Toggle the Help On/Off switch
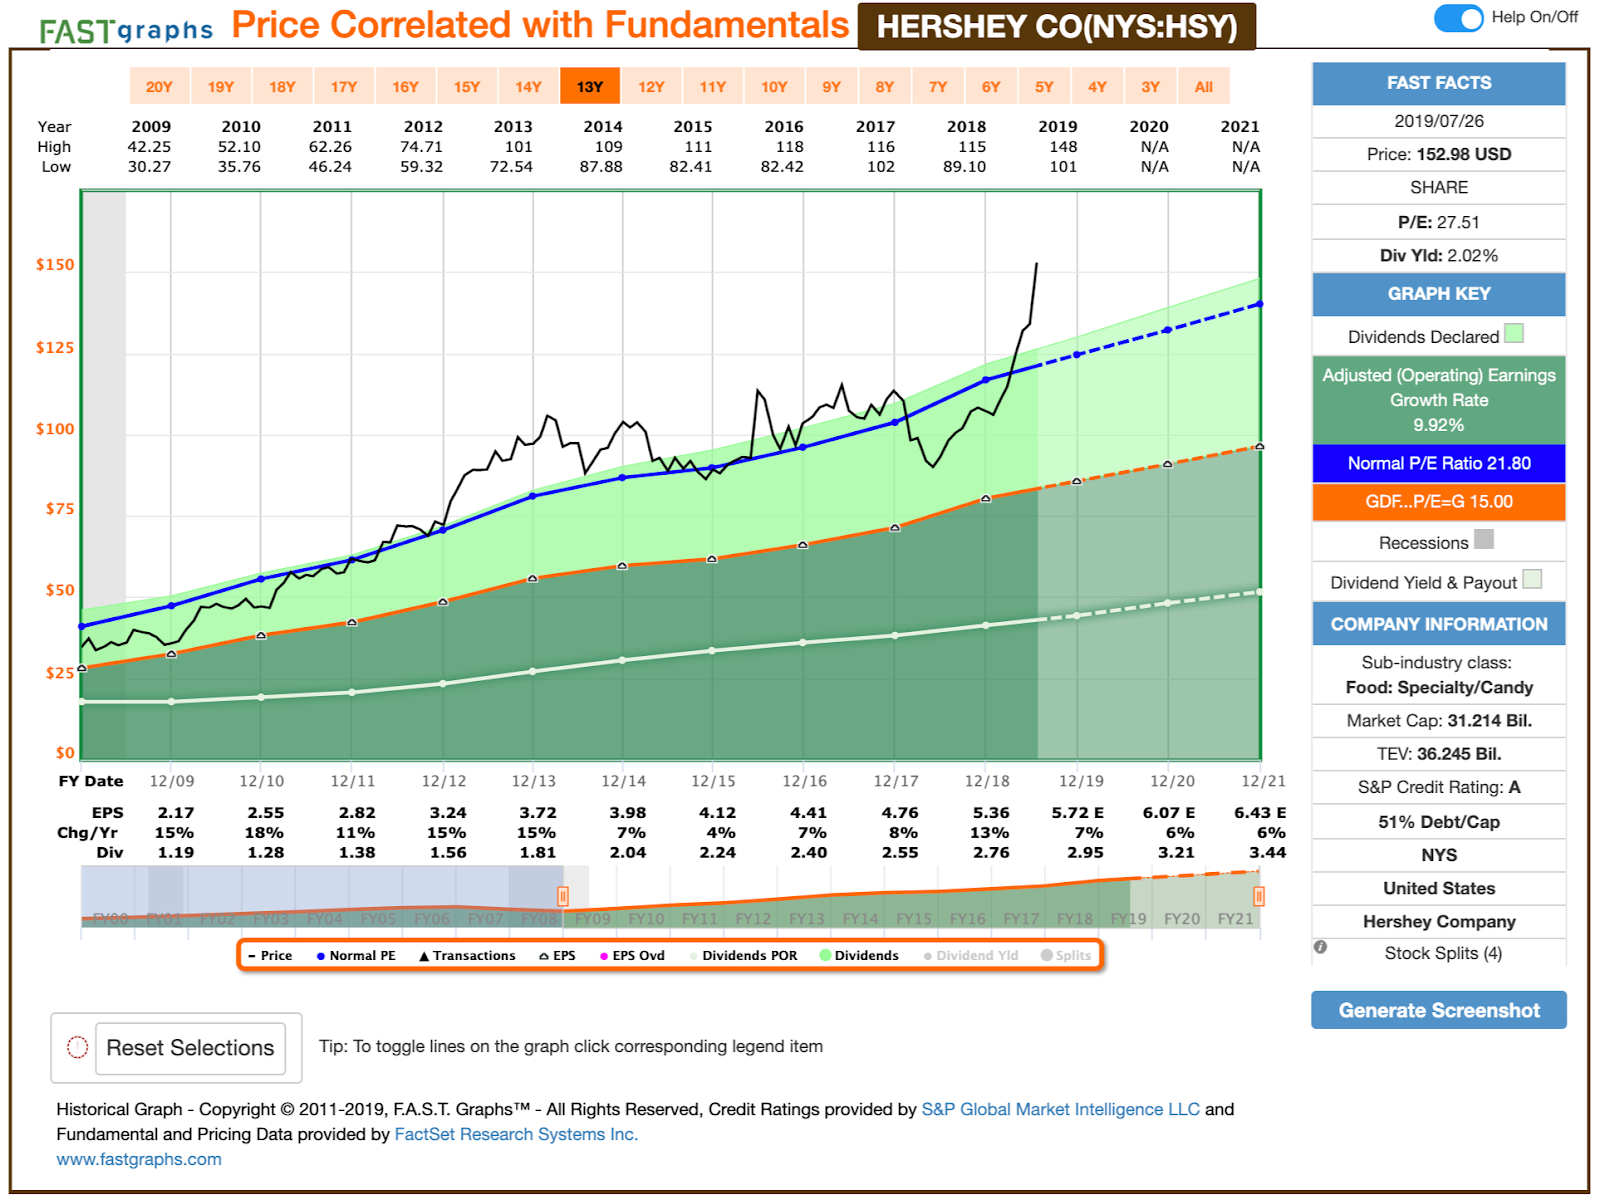1600x1200 pixels. (x=1459, y=18)
